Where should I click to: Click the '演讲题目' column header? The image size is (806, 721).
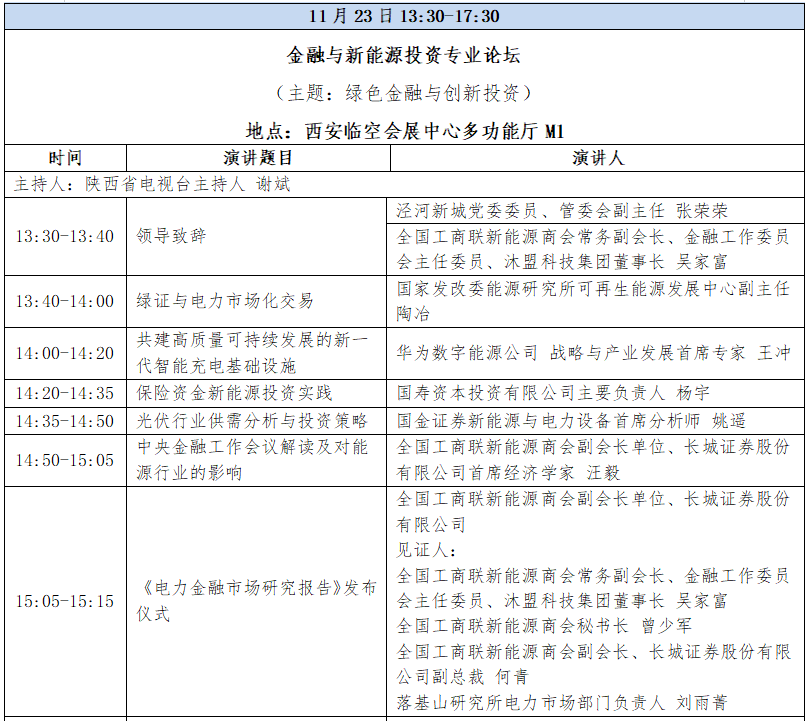258,158
